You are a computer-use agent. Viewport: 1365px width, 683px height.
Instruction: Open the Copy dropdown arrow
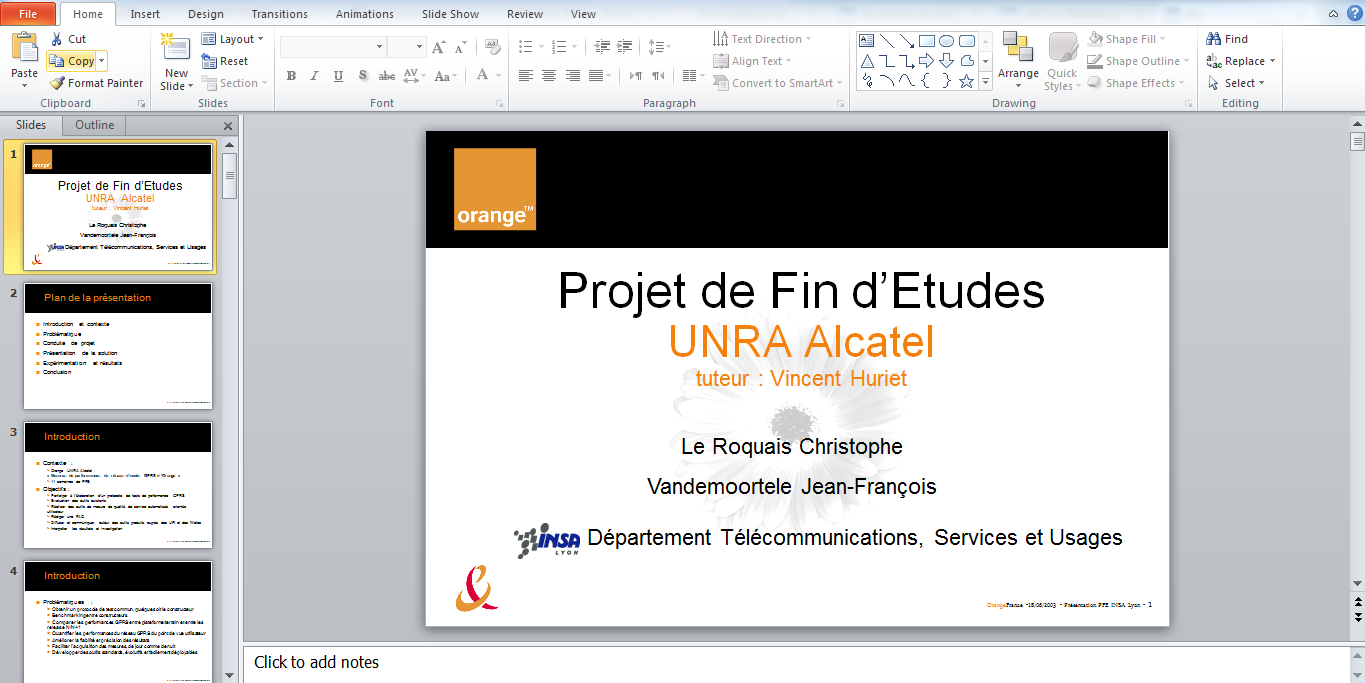click(x=102, y=61)
